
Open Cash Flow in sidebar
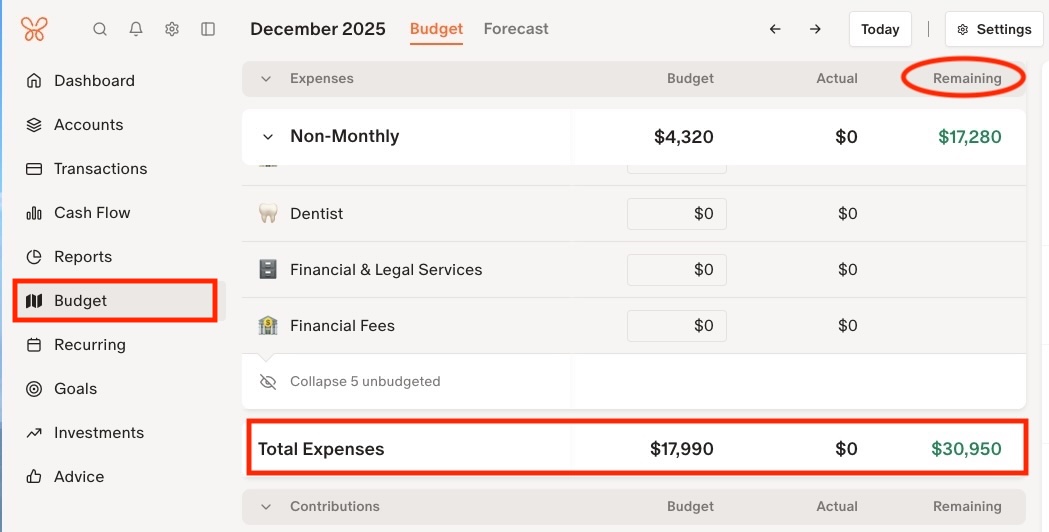pos(92,212)
